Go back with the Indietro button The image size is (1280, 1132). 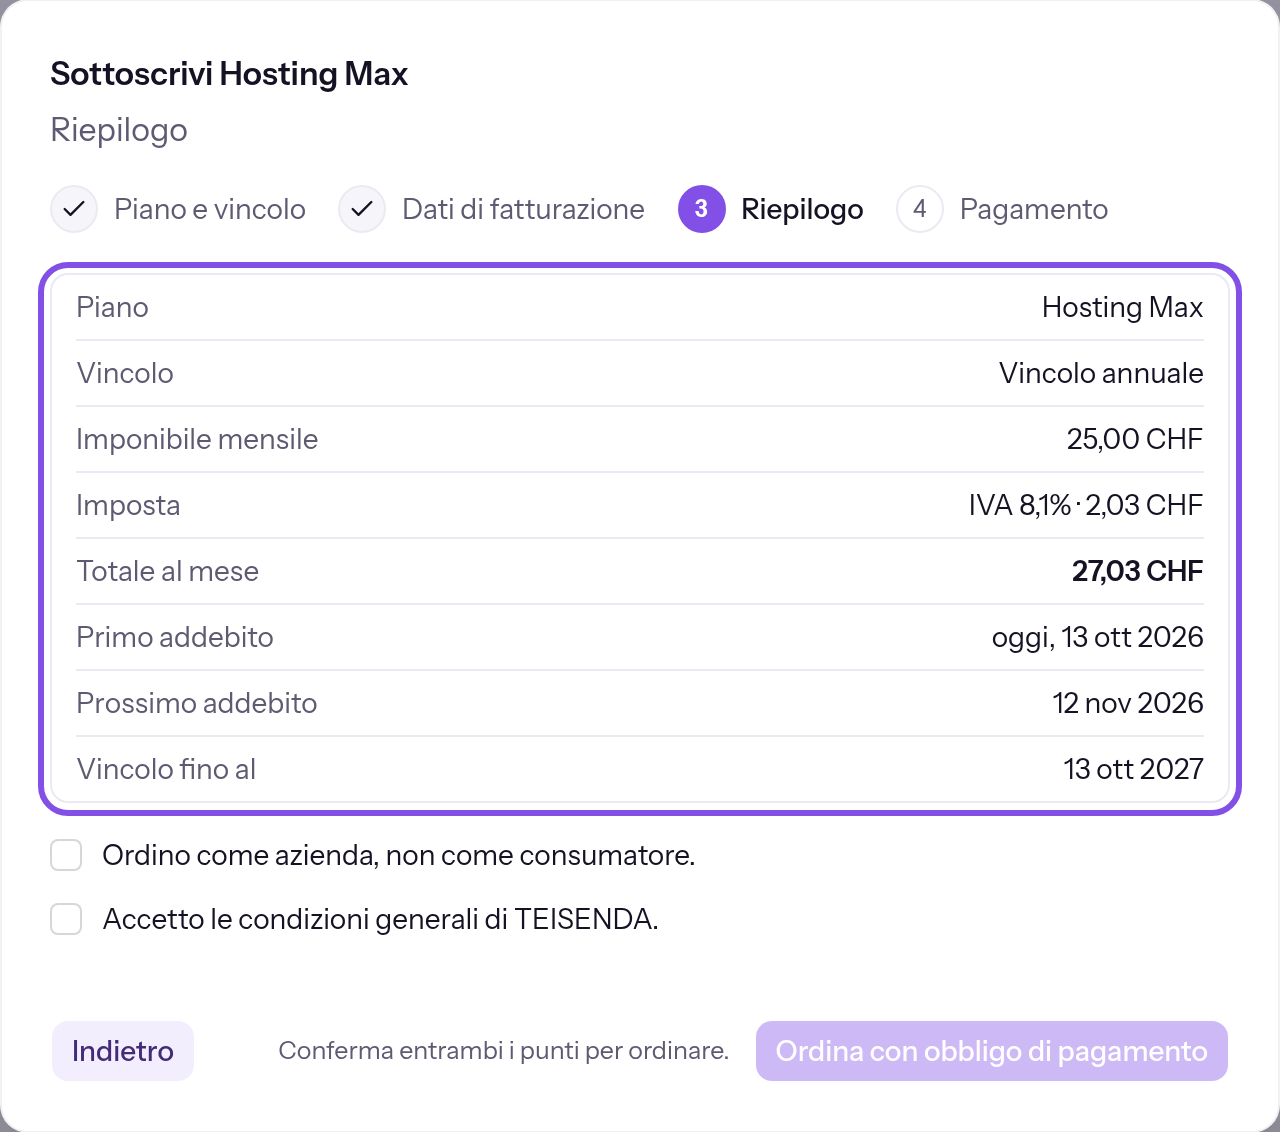(123, 1051)
